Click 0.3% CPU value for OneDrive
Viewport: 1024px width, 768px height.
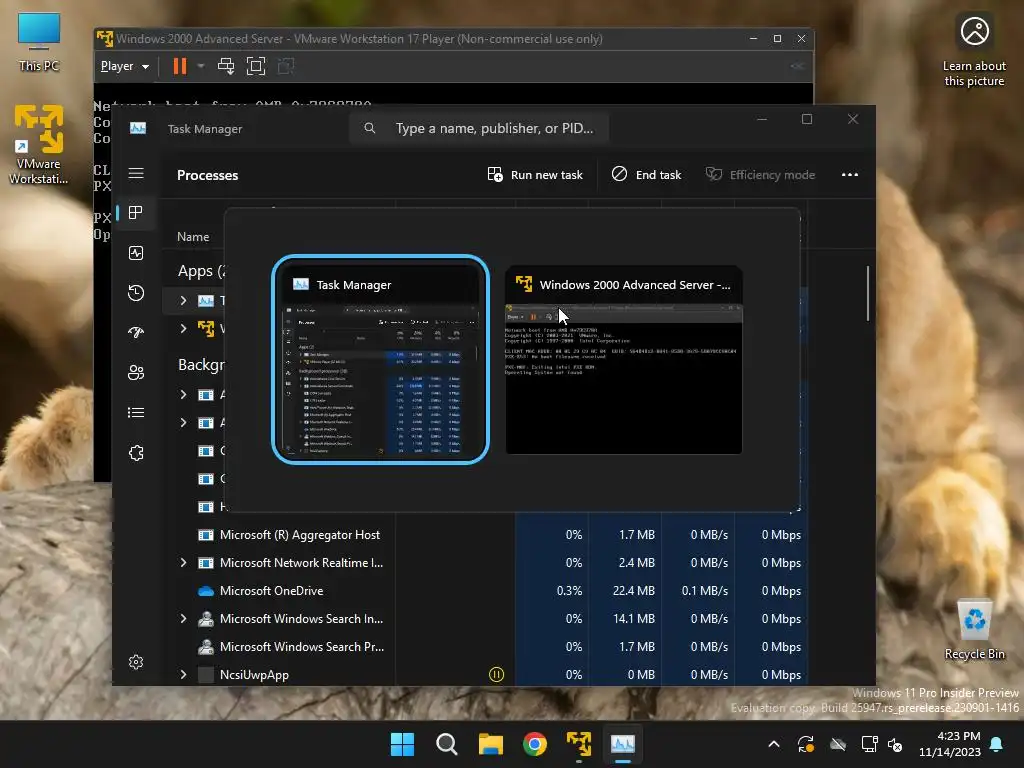552,591
